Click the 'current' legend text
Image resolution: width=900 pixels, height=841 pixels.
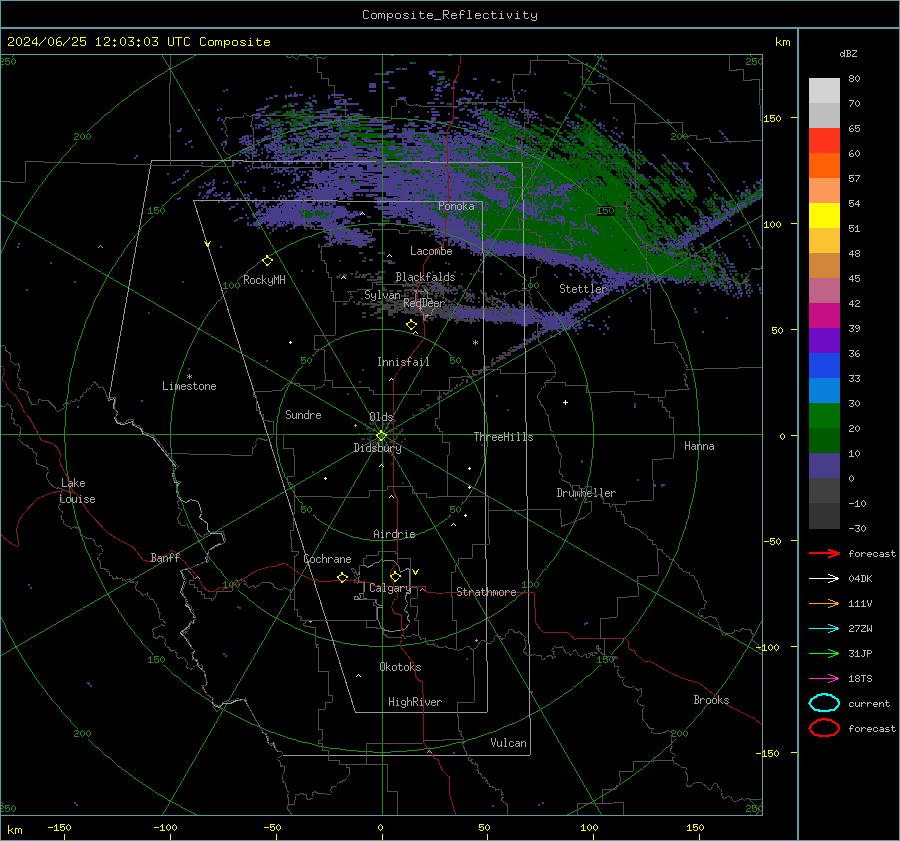point(869,703)
